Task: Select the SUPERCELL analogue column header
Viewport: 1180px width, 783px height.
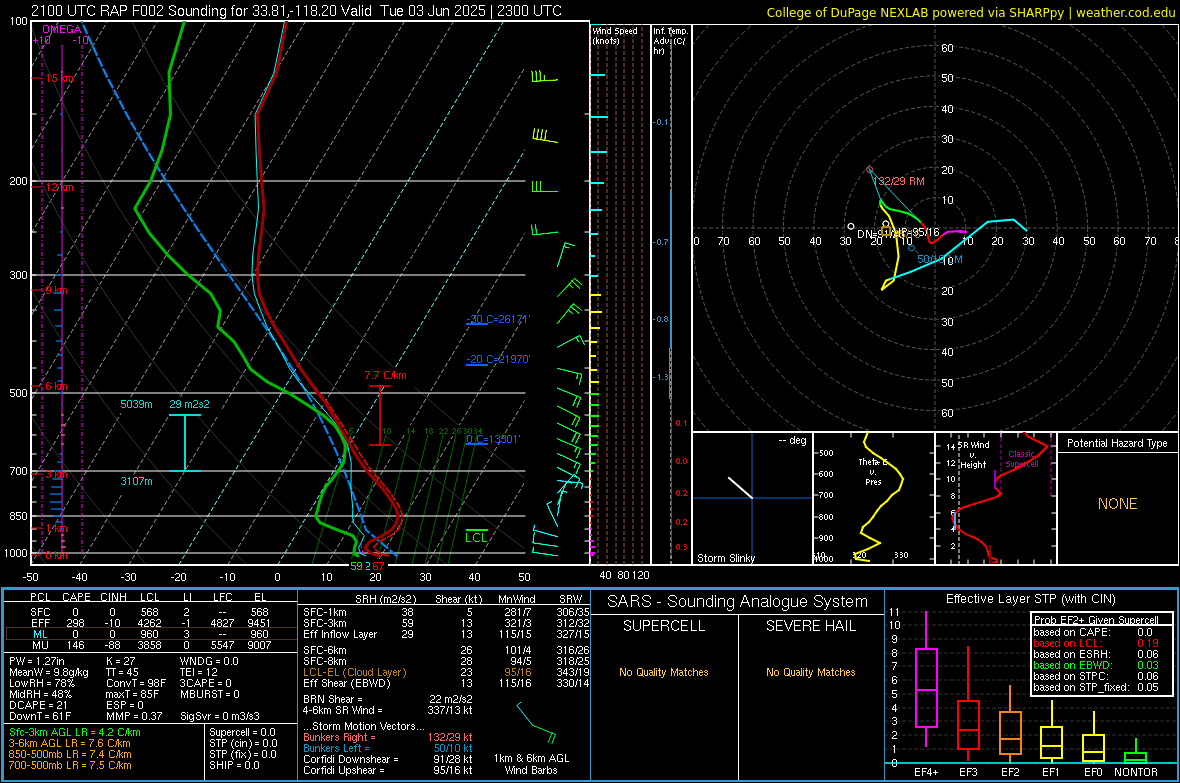Action: coord(664,626)
